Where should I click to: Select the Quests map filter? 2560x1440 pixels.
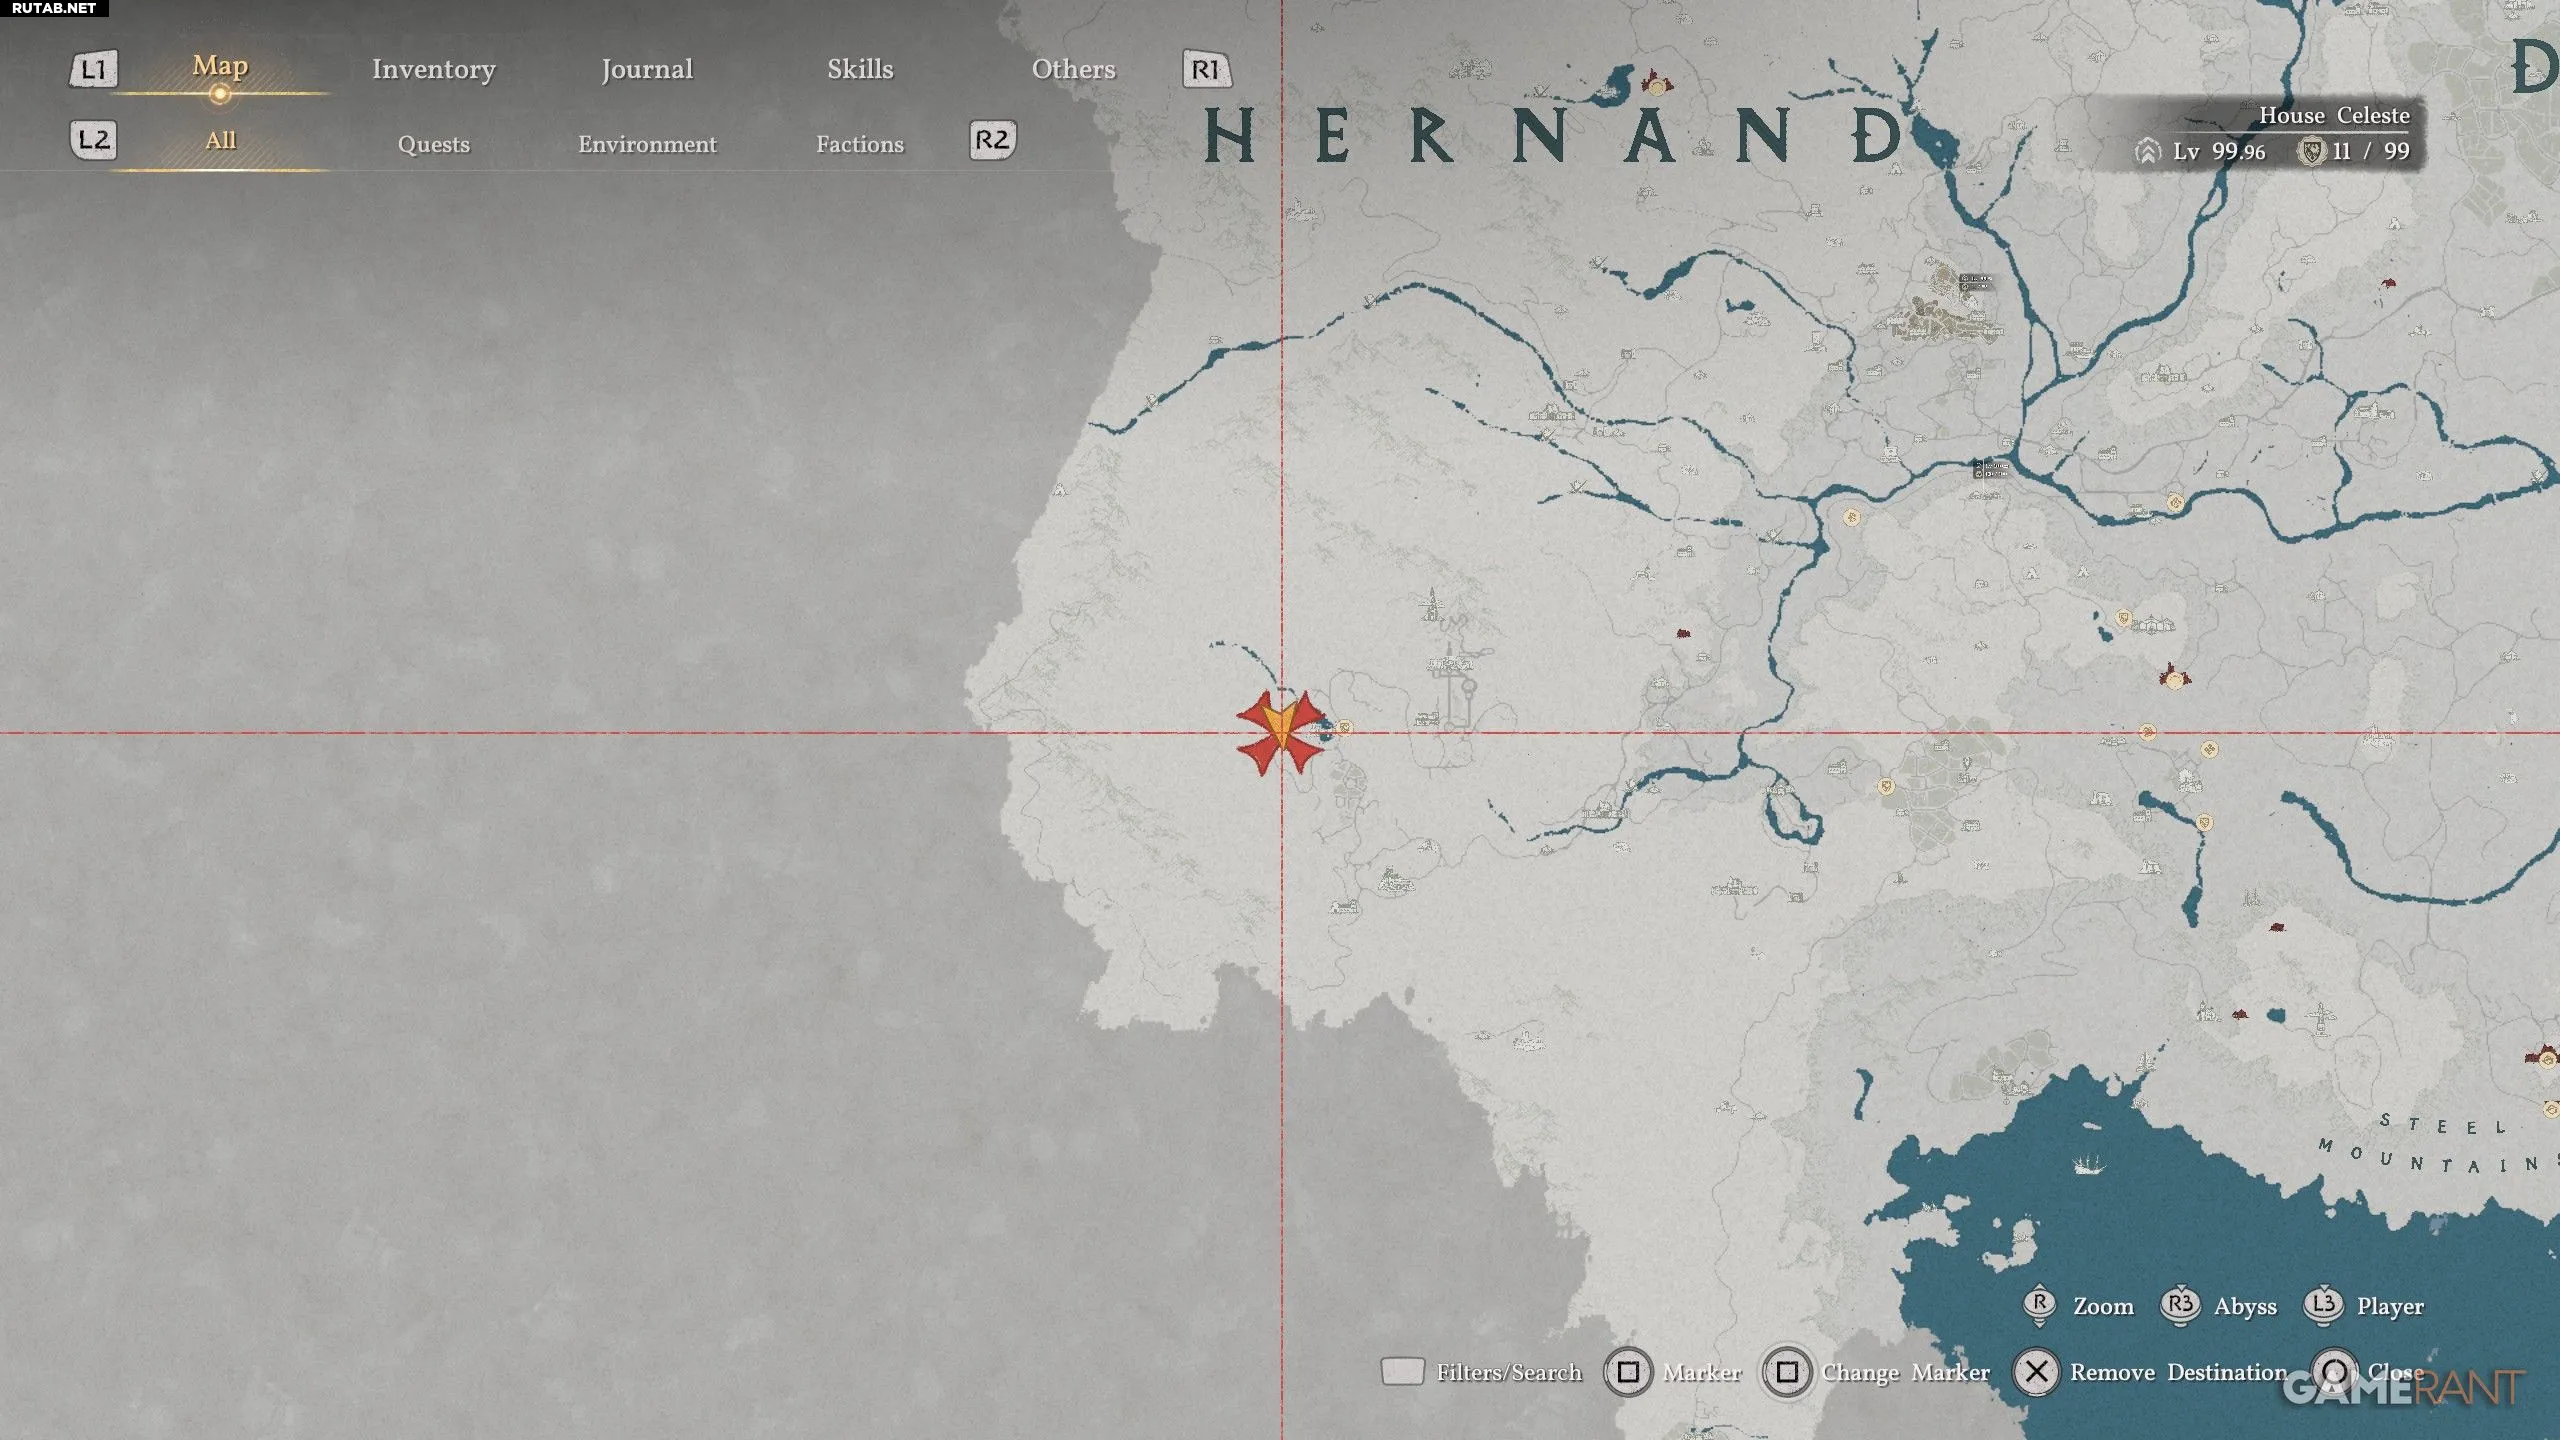pos(433,144)
